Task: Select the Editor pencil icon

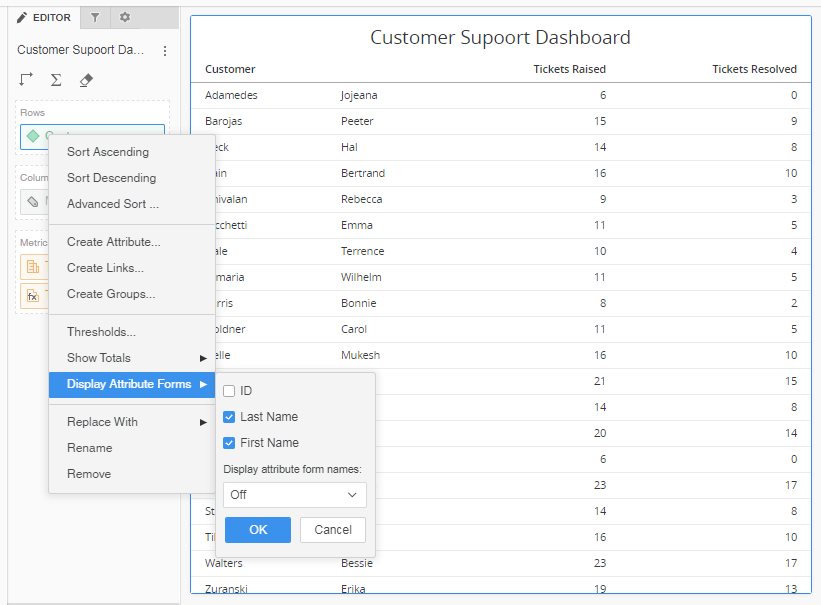Action: 22,17
